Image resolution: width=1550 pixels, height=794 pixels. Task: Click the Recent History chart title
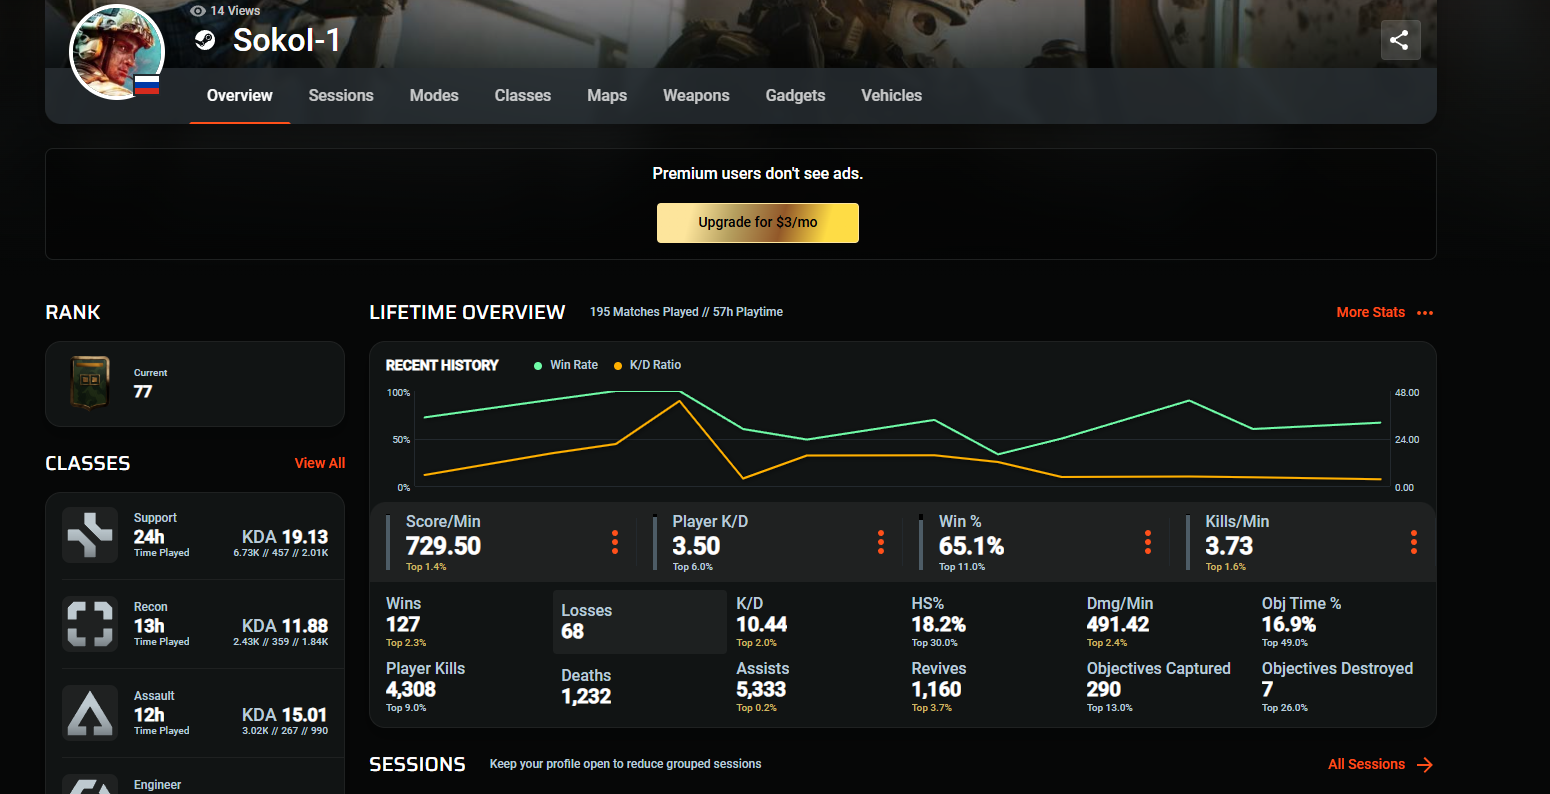[442, 365]
